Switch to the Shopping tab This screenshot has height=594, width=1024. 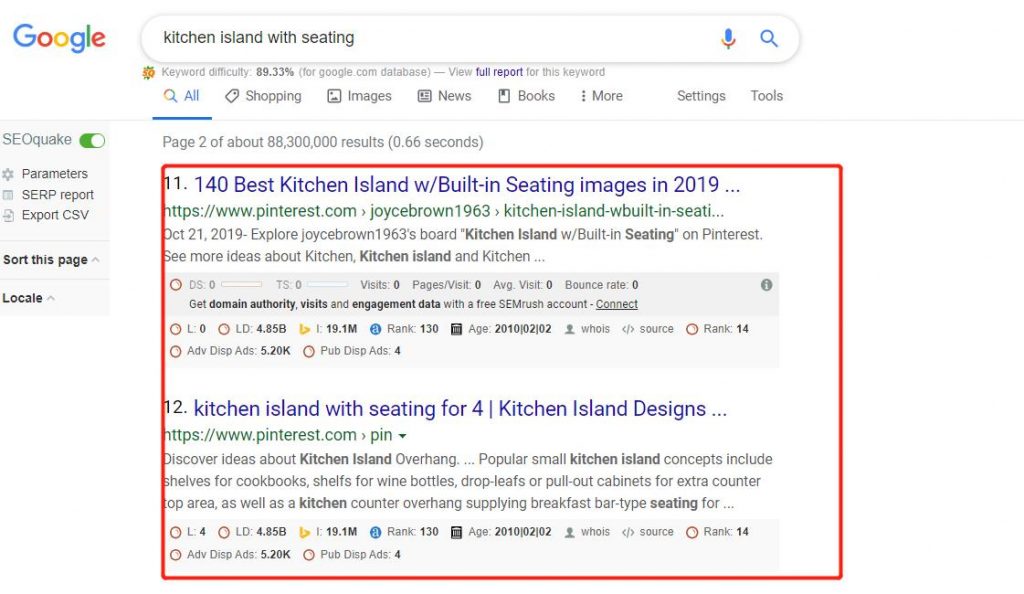(263, 96)
